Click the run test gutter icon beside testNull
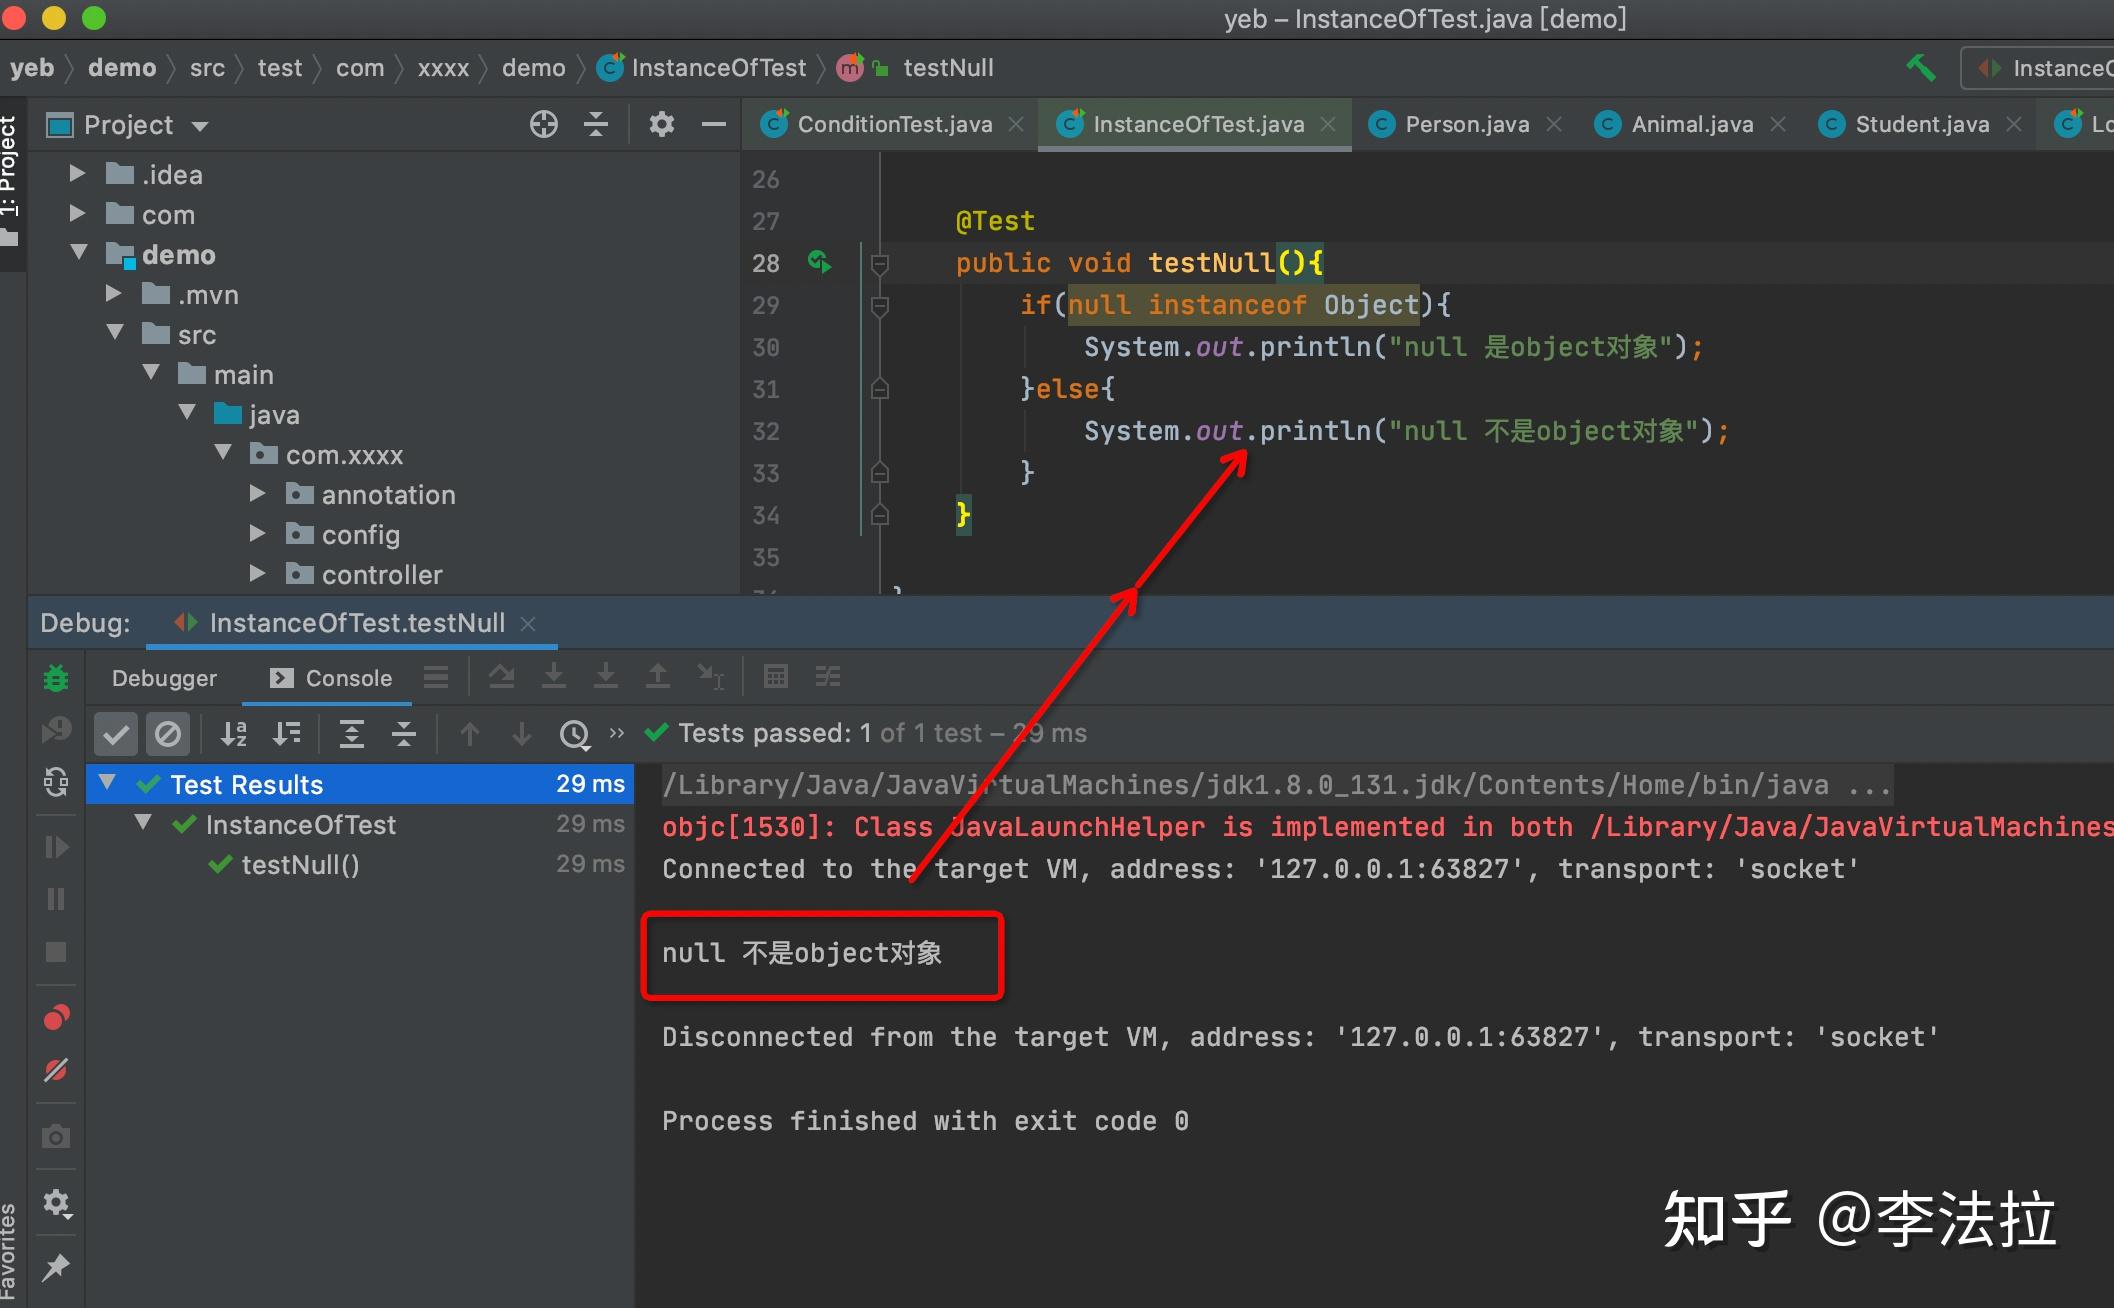Screen dimensions: 2114x1308 point(819,262)
